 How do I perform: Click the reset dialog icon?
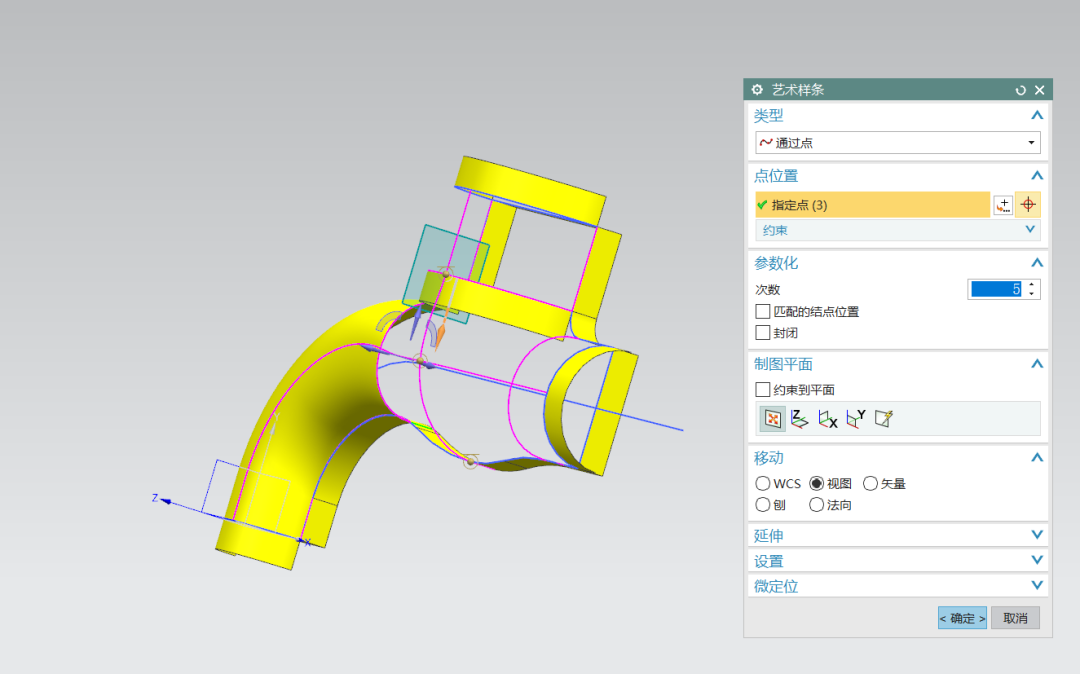click(1020, 90)
